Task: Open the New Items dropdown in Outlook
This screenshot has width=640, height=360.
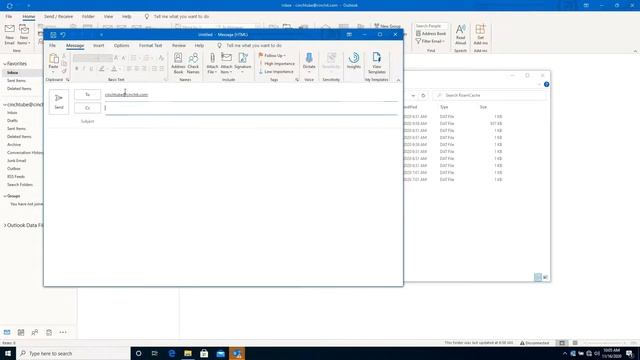Action: click(24, 35)
